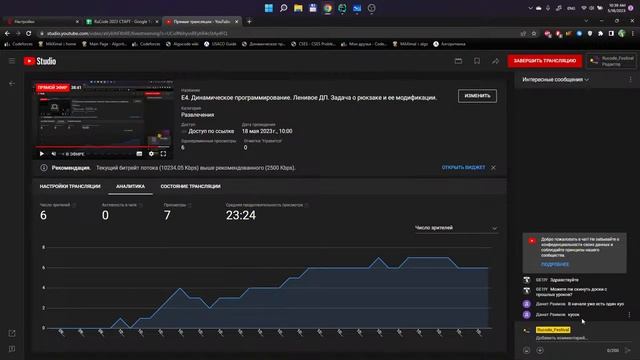The width and height of the screenshot is (640, 360).
Task: Play the live stream preview
Action: (x=42, y=154)
